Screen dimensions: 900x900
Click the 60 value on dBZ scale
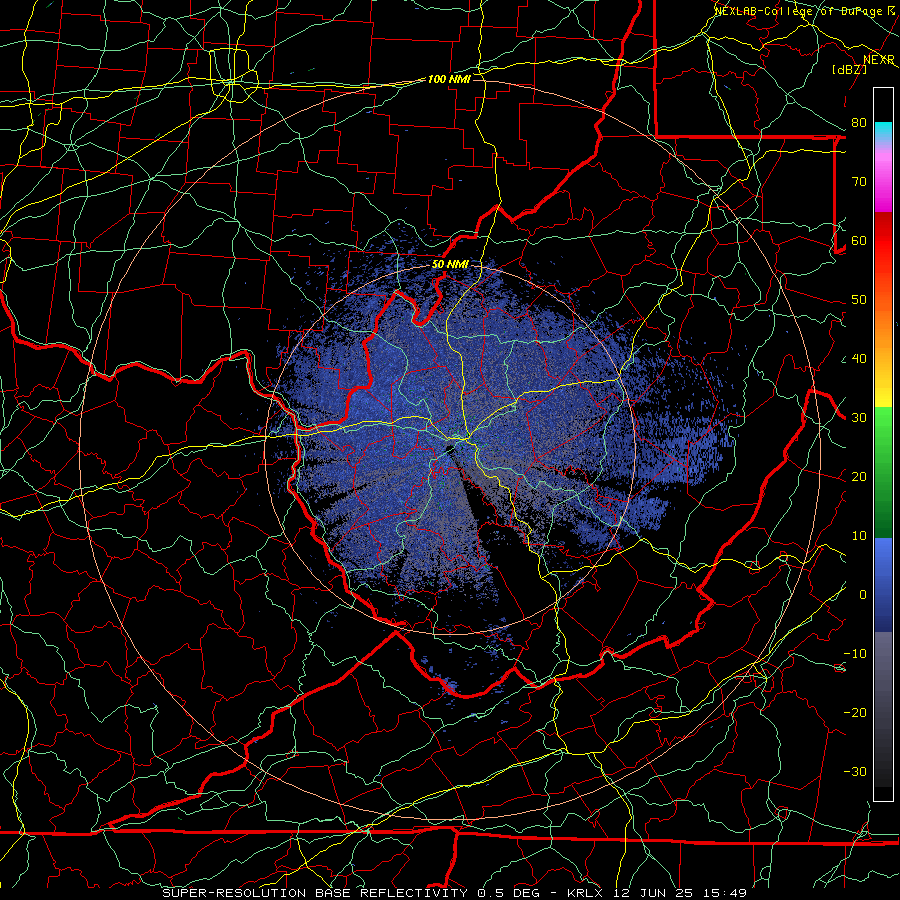point(859,240)
